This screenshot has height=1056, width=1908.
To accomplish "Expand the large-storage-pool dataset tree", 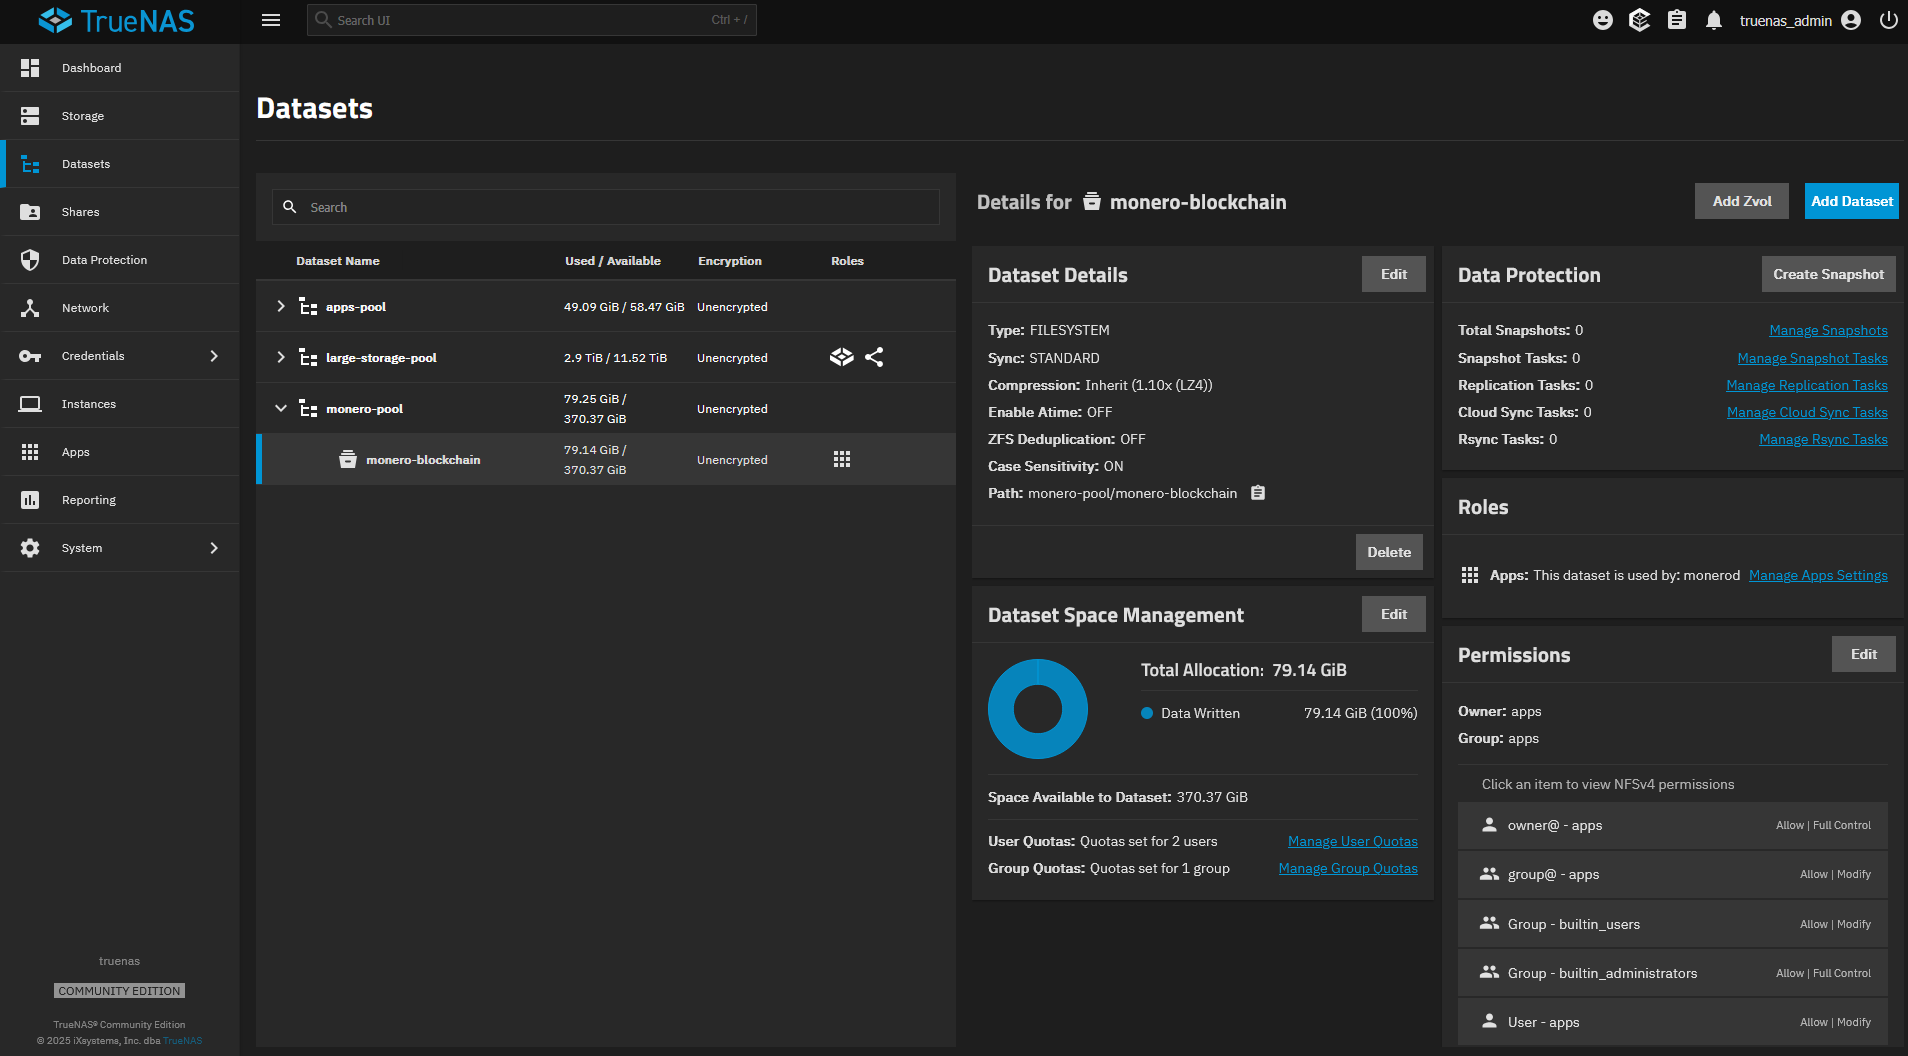I will tap(281, 356).
